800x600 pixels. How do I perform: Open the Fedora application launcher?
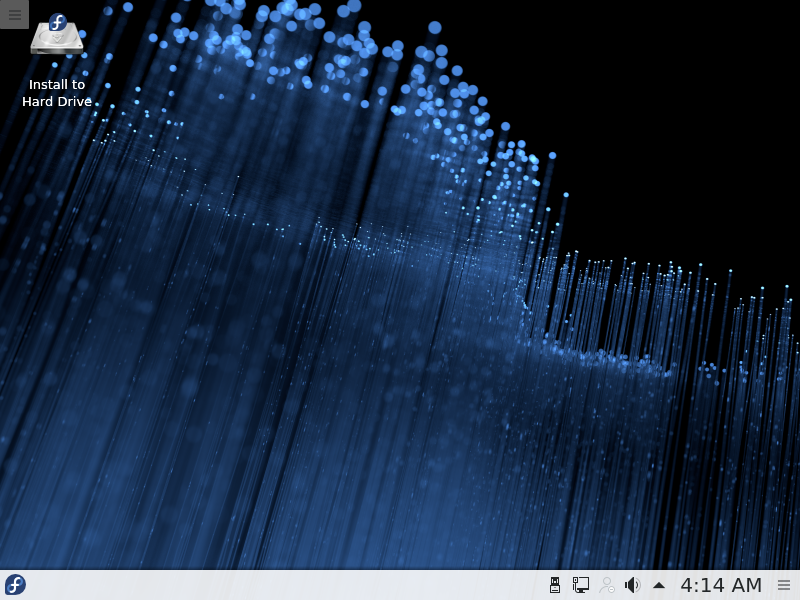pos(15,585)
